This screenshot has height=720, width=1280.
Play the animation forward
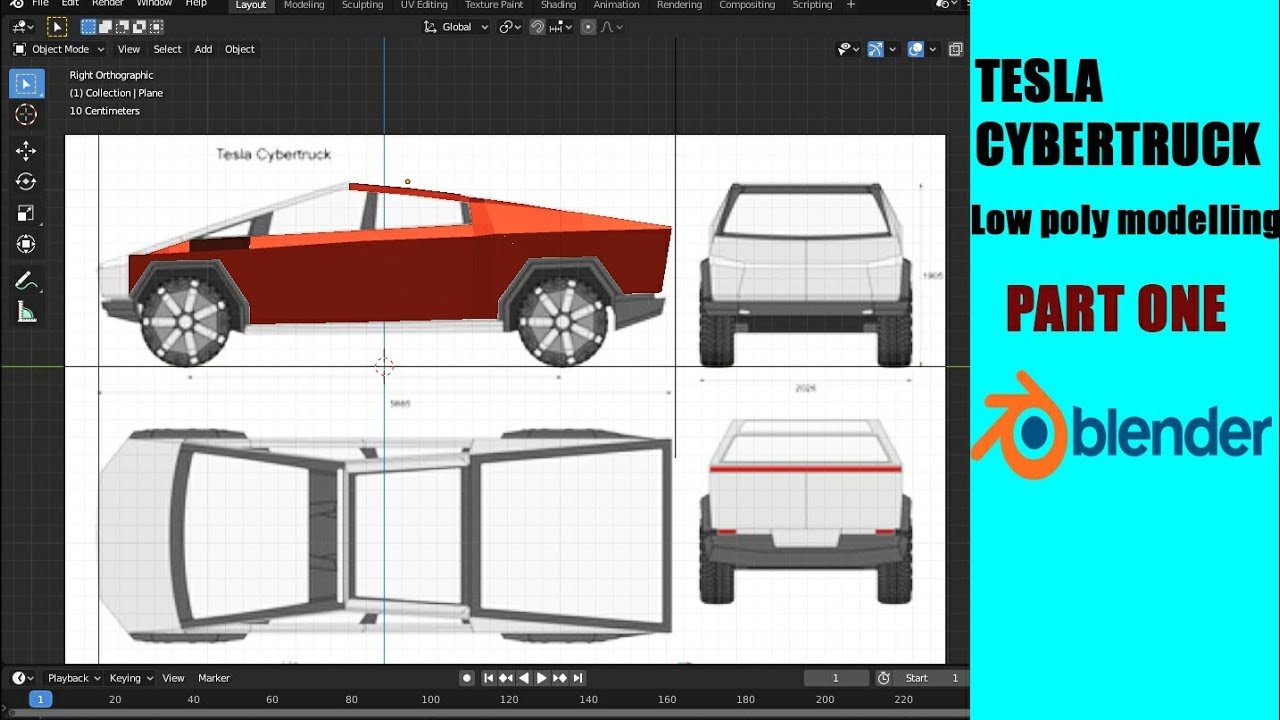(542, 678)
